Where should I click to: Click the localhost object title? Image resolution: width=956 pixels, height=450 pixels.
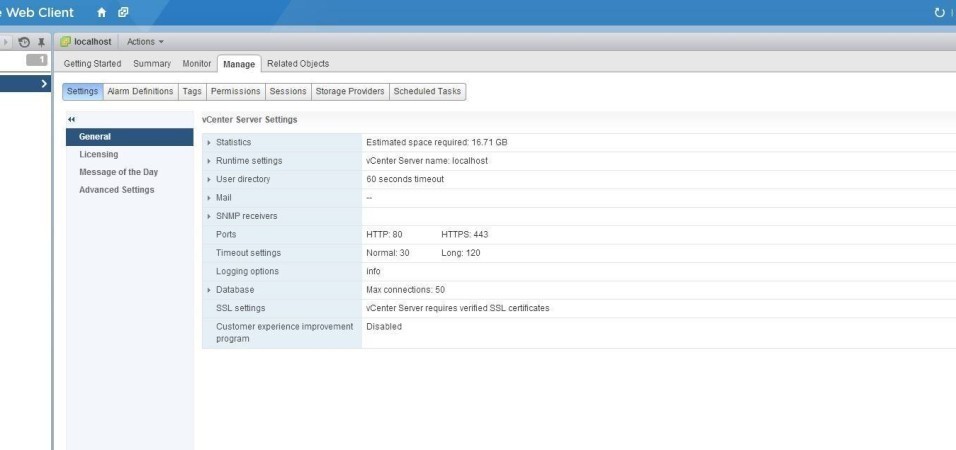pyautogui.click(x=93, y=41)
